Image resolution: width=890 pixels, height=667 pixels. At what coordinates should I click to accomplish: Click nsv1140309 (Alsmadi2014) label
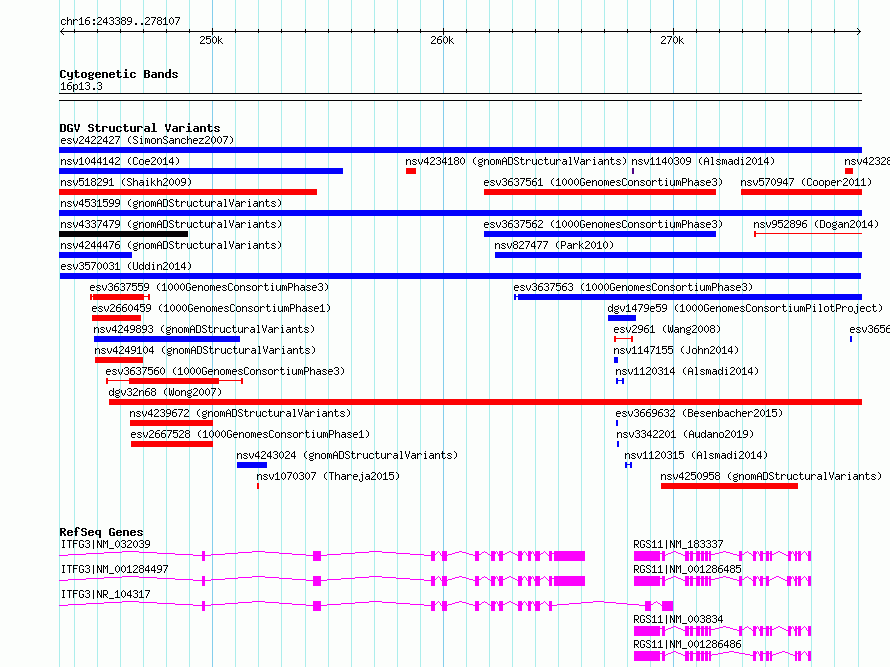703,161
